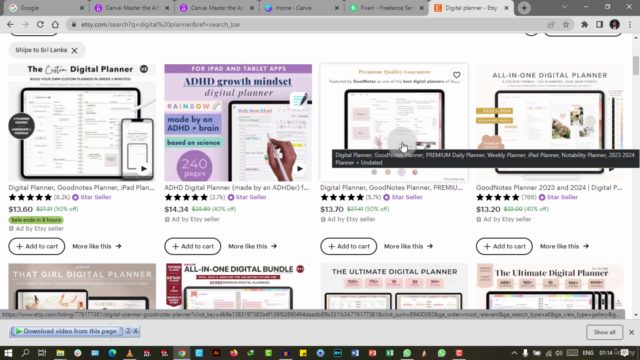Image resolution: width=640 pixels, height=360 pixels.
Task: Open the All-In-One Digital Planner thumbnail
Action: [550, 122]
